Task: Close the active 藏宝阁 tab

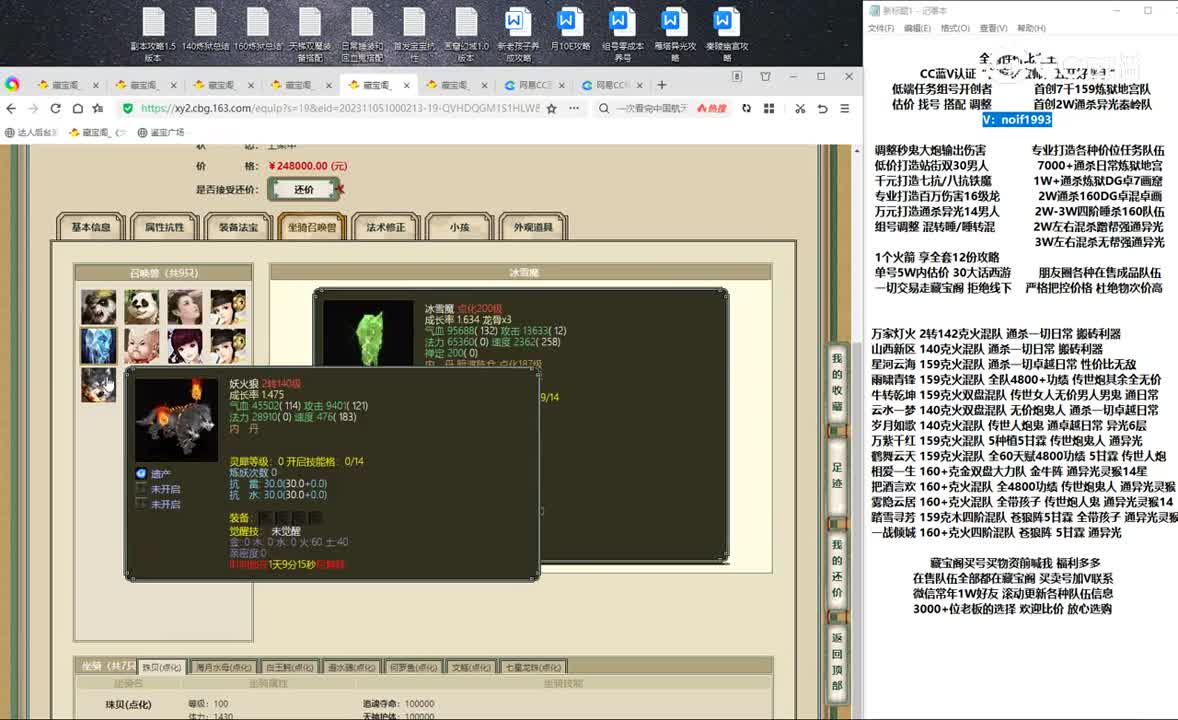Action: [x=406, y=85]
